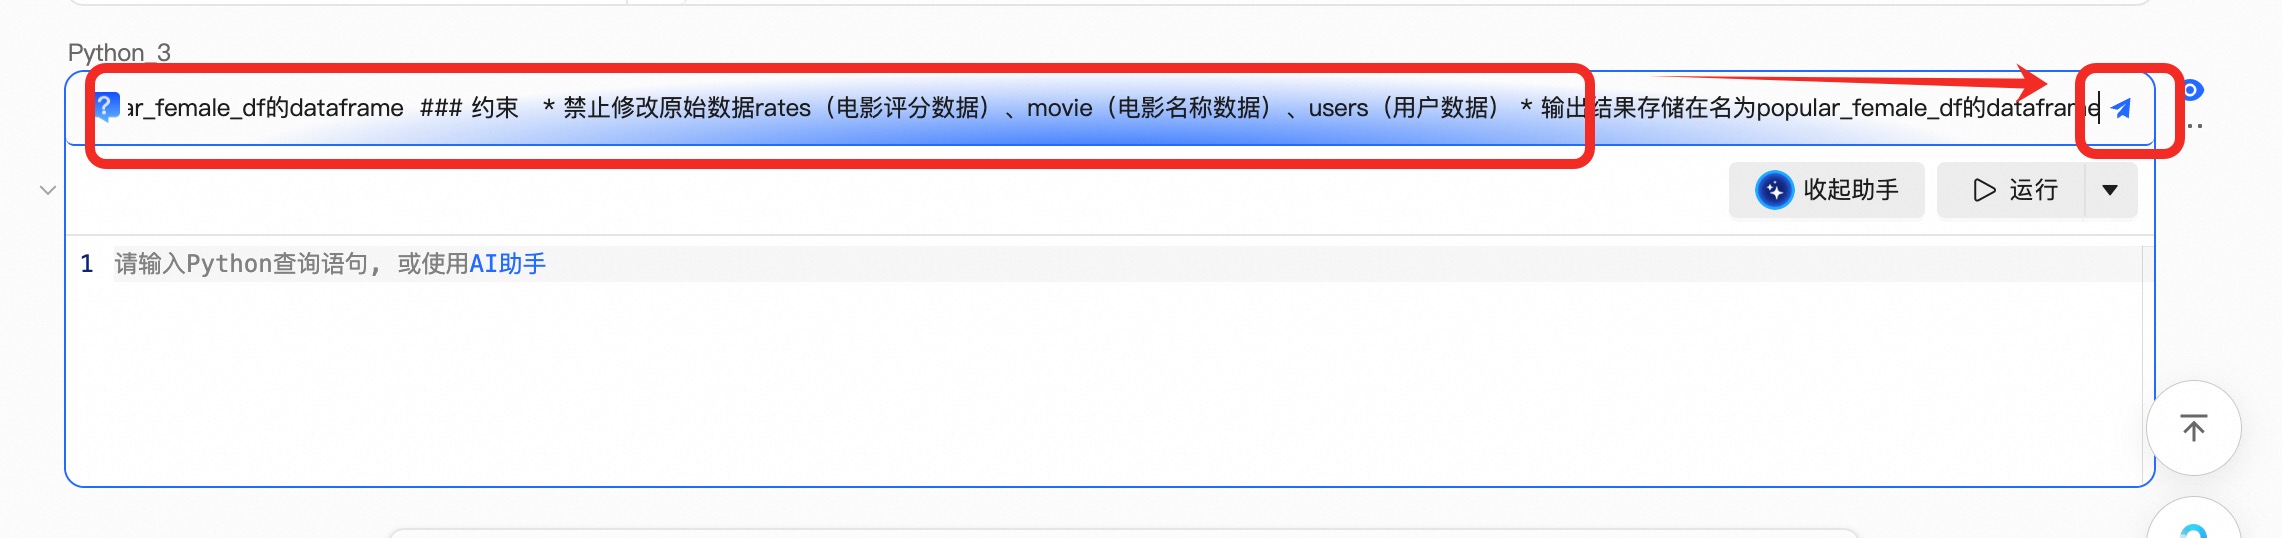
Task: Open the AI助手 link in editor placeholder
Action: pos(508,264)
